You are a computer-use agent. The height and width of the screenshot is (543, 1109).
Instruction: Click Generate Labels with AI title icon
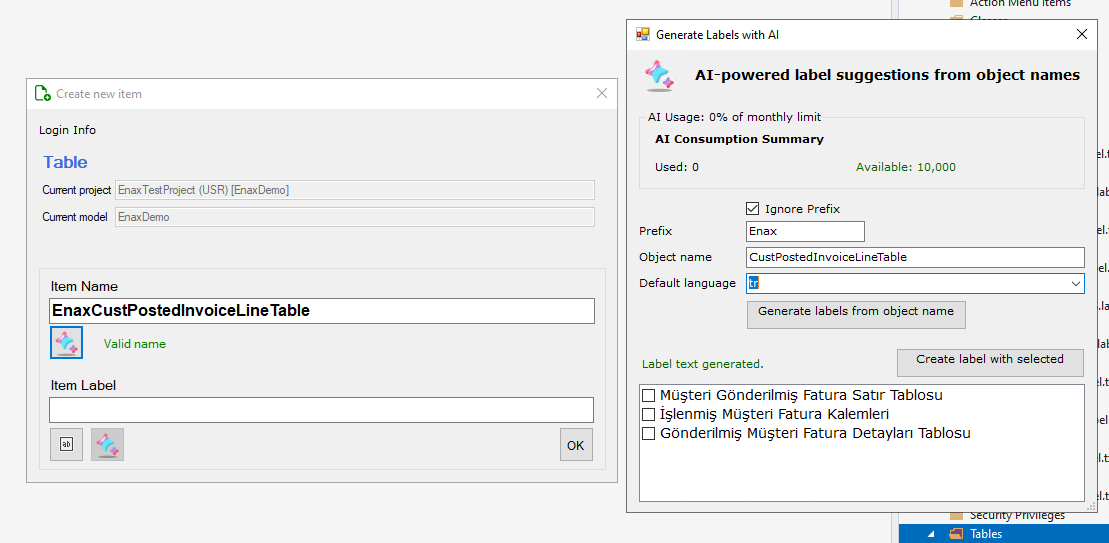pos(643,34)
